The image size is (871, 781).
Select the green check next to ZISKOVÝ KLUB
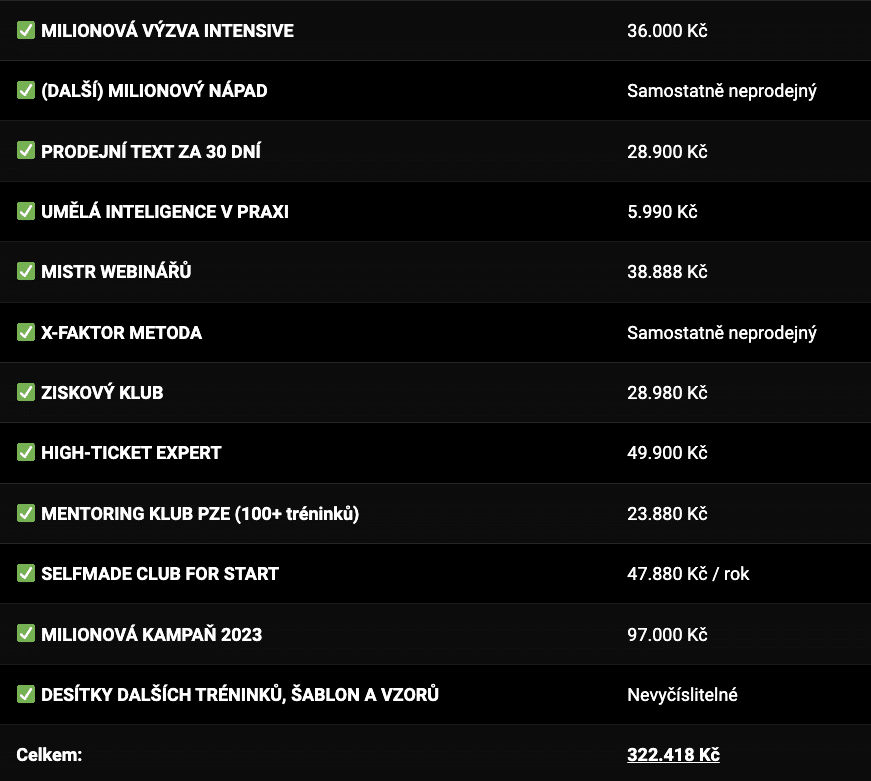coord(26,392)
